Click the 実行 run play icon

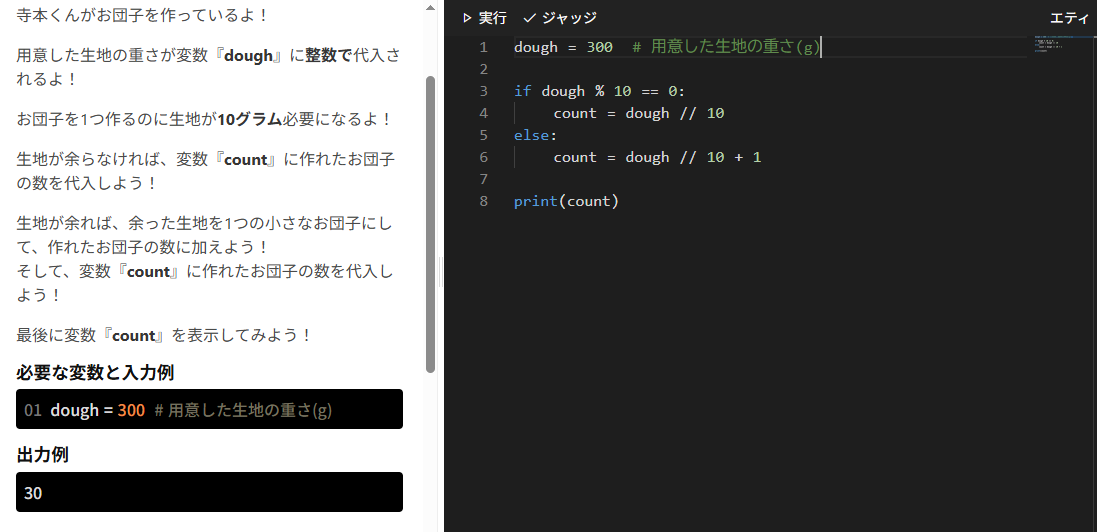[x=466, y=18]
